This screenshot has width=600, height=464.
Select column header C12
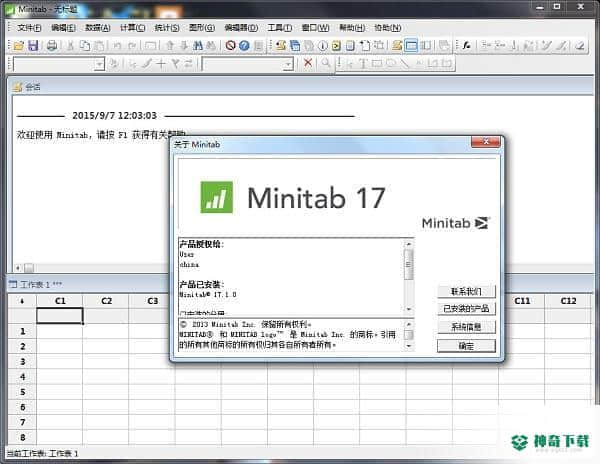(x=568, y=301)
